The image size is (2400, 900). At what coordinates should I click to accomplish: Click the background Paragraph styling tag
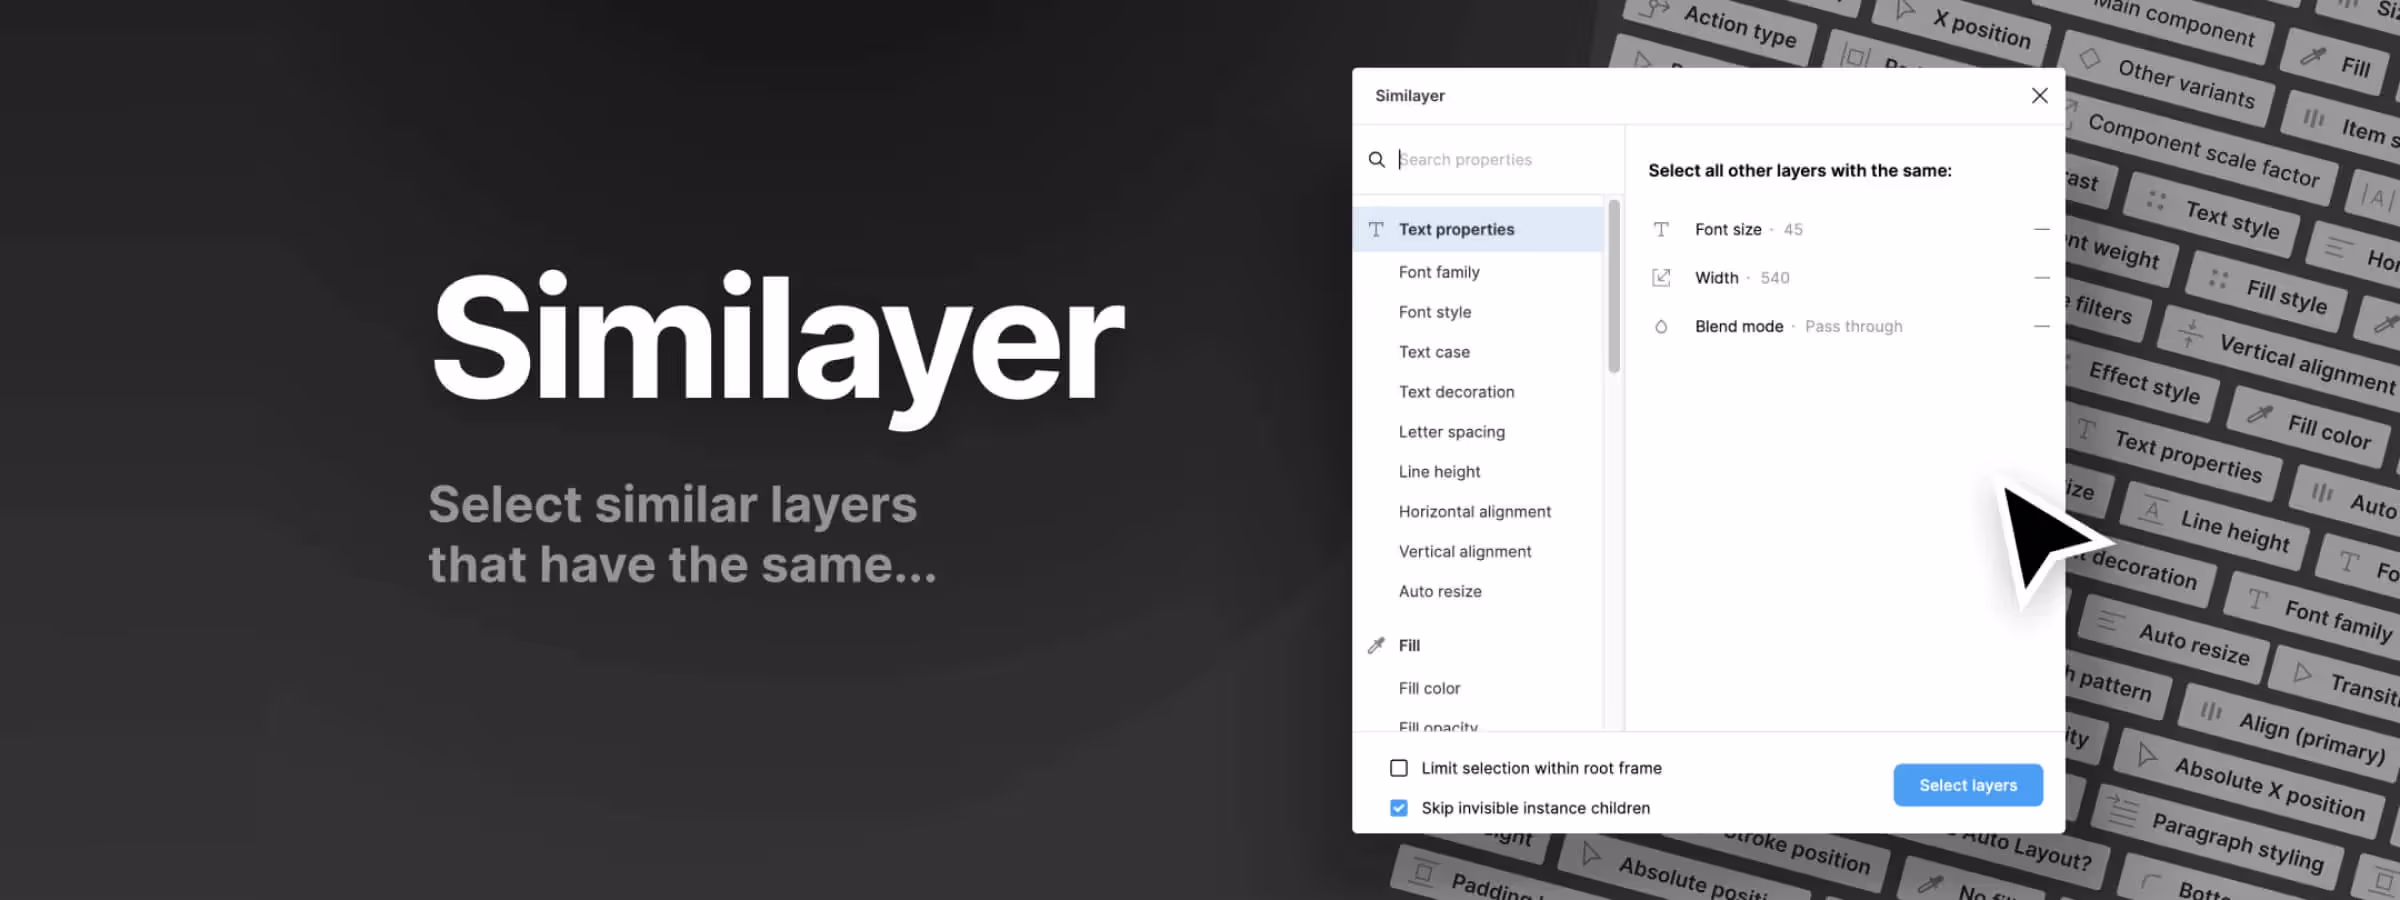2215,839
